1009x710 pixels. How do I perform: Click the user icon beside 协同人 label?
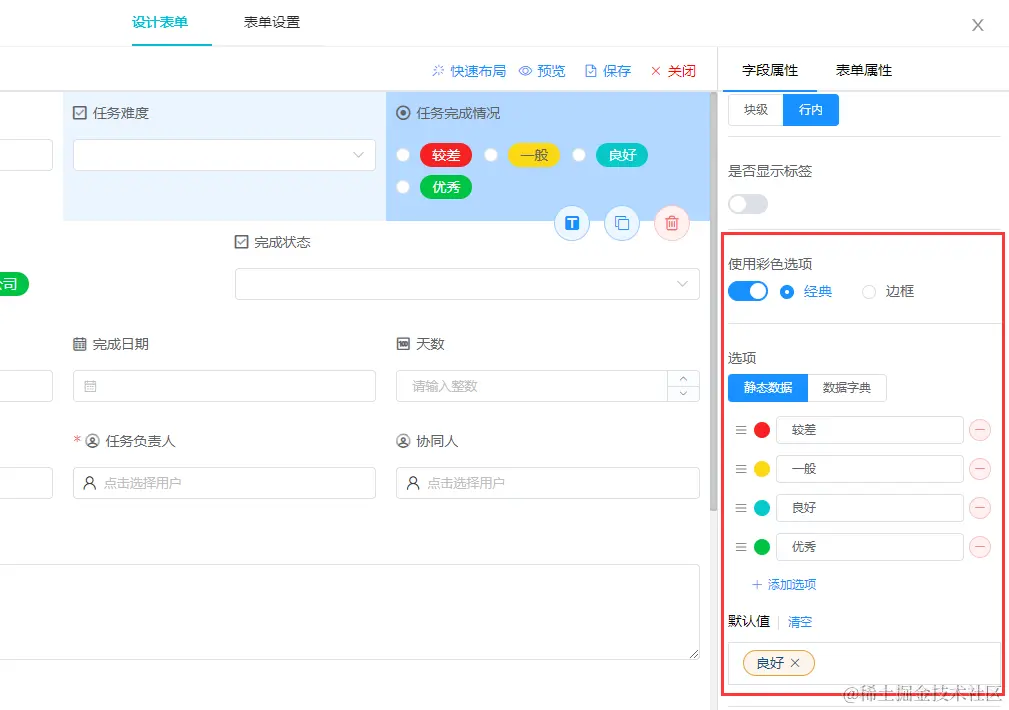(x=403, y=441)
